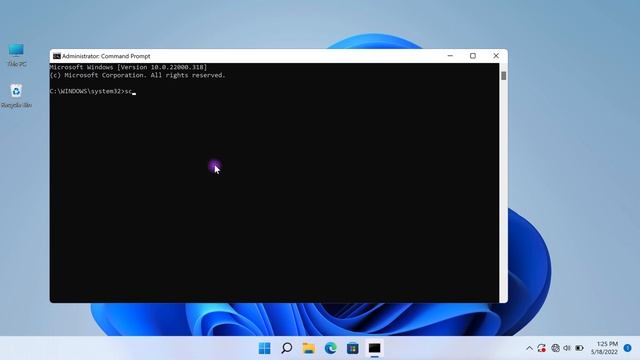Minimize the Command Prompt window
The image size is (640, 360).
(x=450, y=56)
